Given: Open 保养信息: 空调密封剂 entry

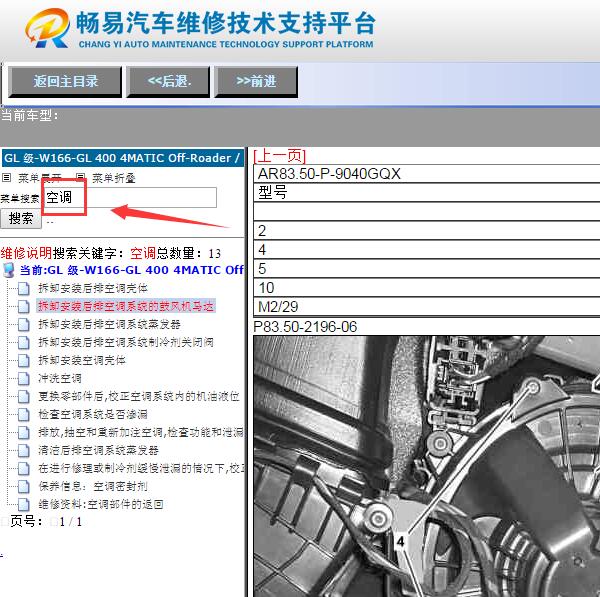Looking at the screenshot, I should click(x=93, y=486).
